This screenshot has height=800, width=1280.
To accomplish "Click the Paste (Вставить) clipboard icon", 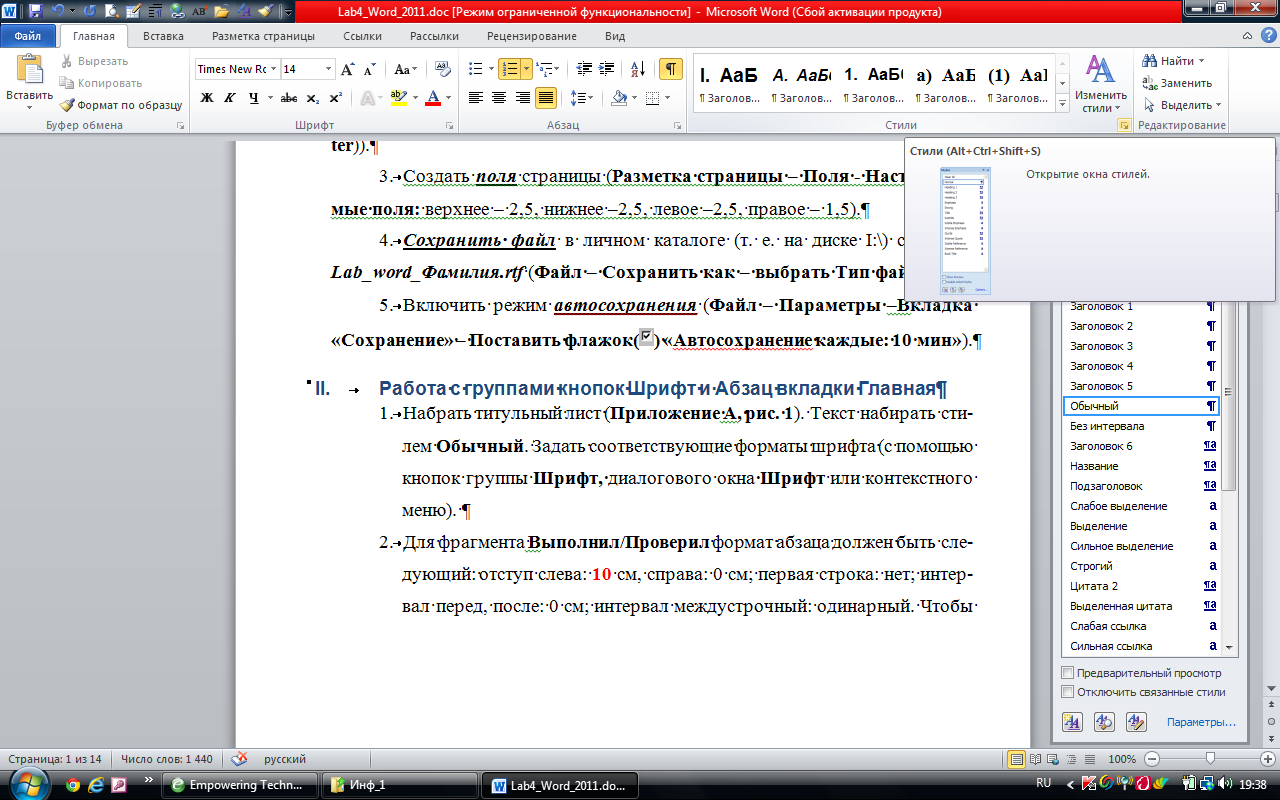I will 29,70.
